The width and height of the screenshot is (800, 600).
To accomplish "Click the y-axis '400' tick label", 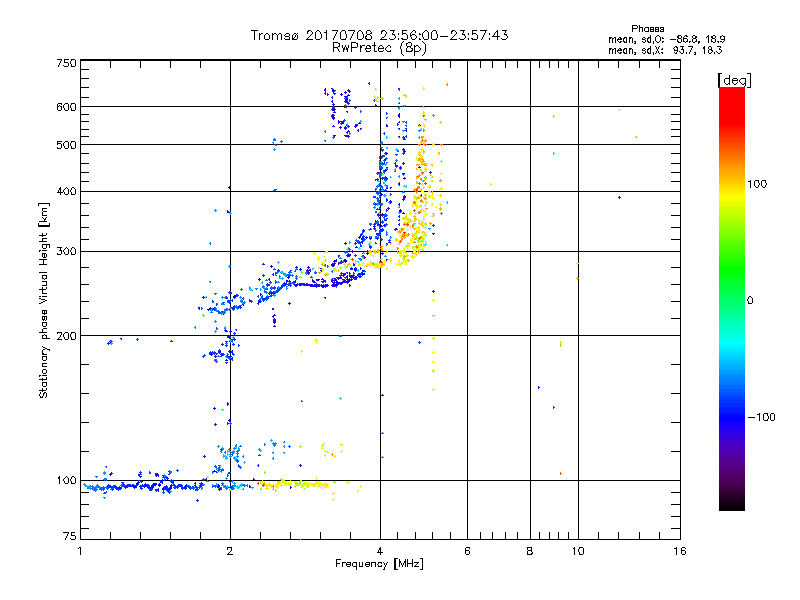I will tap(66, 192).
